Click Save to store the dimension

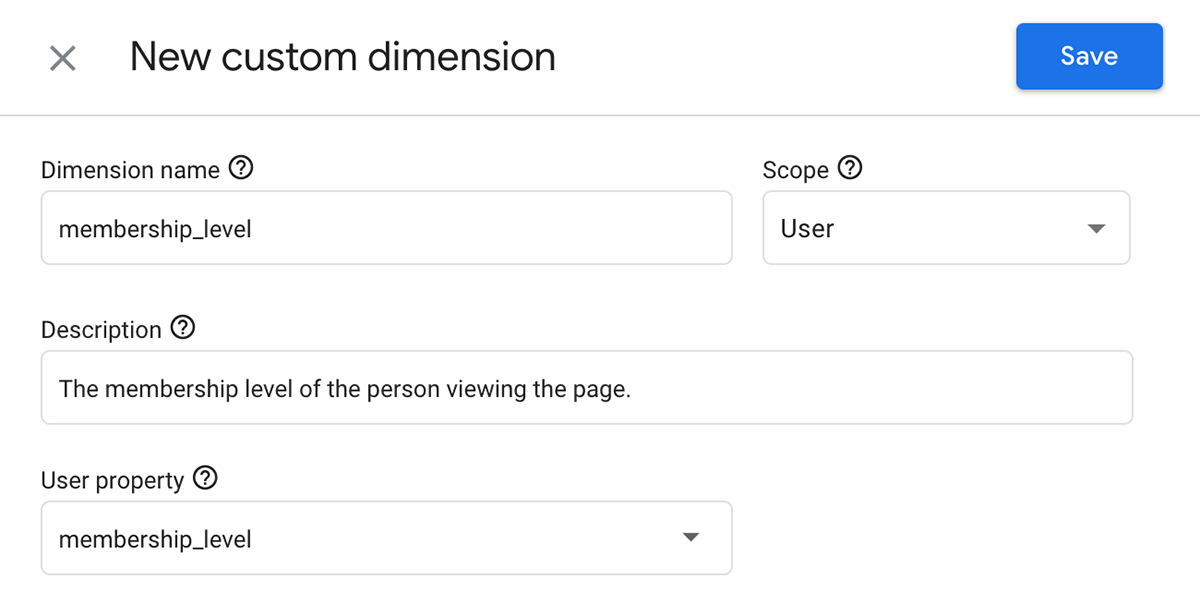[x=1089, y=56]
